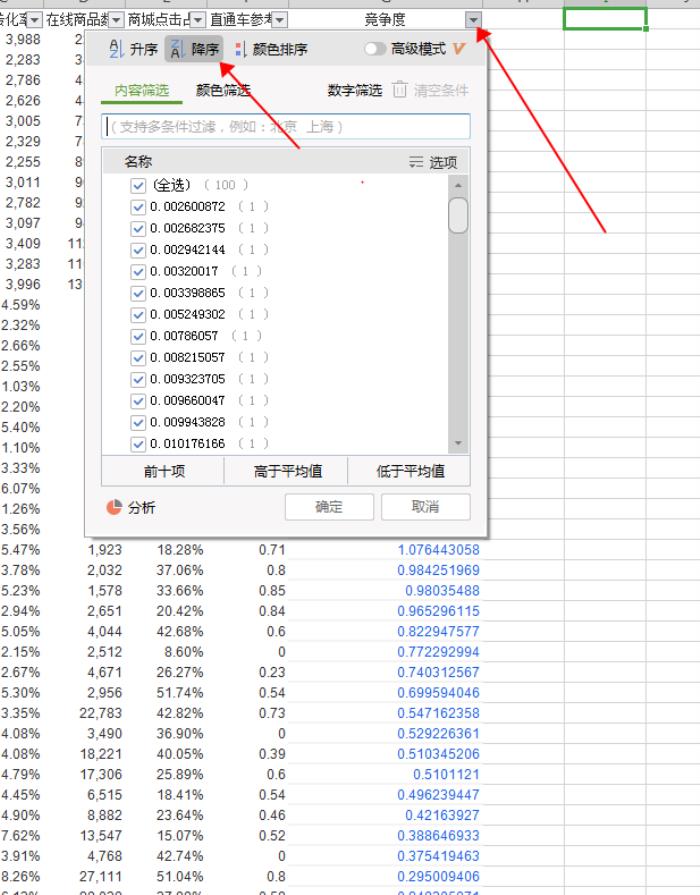700x895 pixels.
Task: Open the 商城点击占比 column filter dropdown
Action: (x=197, y=20)
